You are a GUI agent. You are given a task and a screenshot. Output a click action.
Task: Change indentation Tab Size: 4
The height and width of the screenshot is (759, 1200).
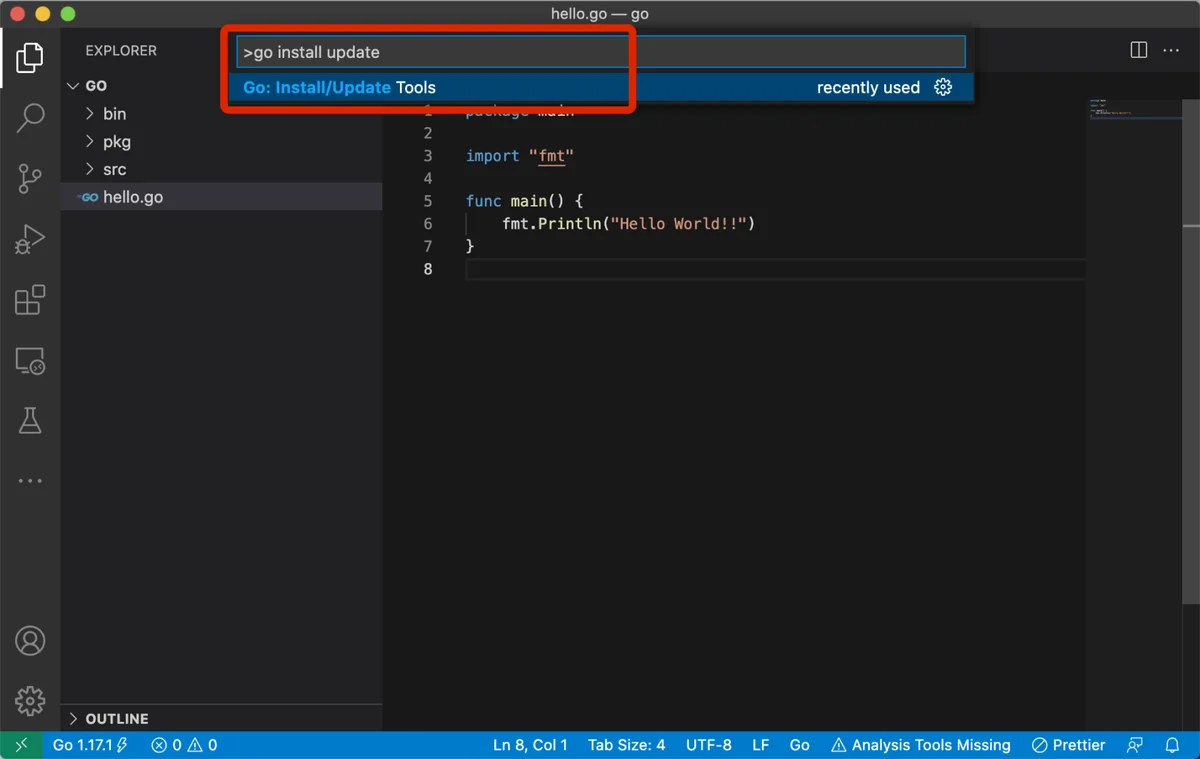[x=626, y=745]
